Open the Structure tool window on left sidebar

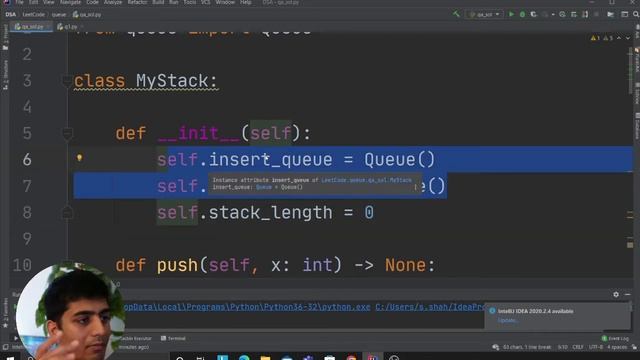coord(5,75)
